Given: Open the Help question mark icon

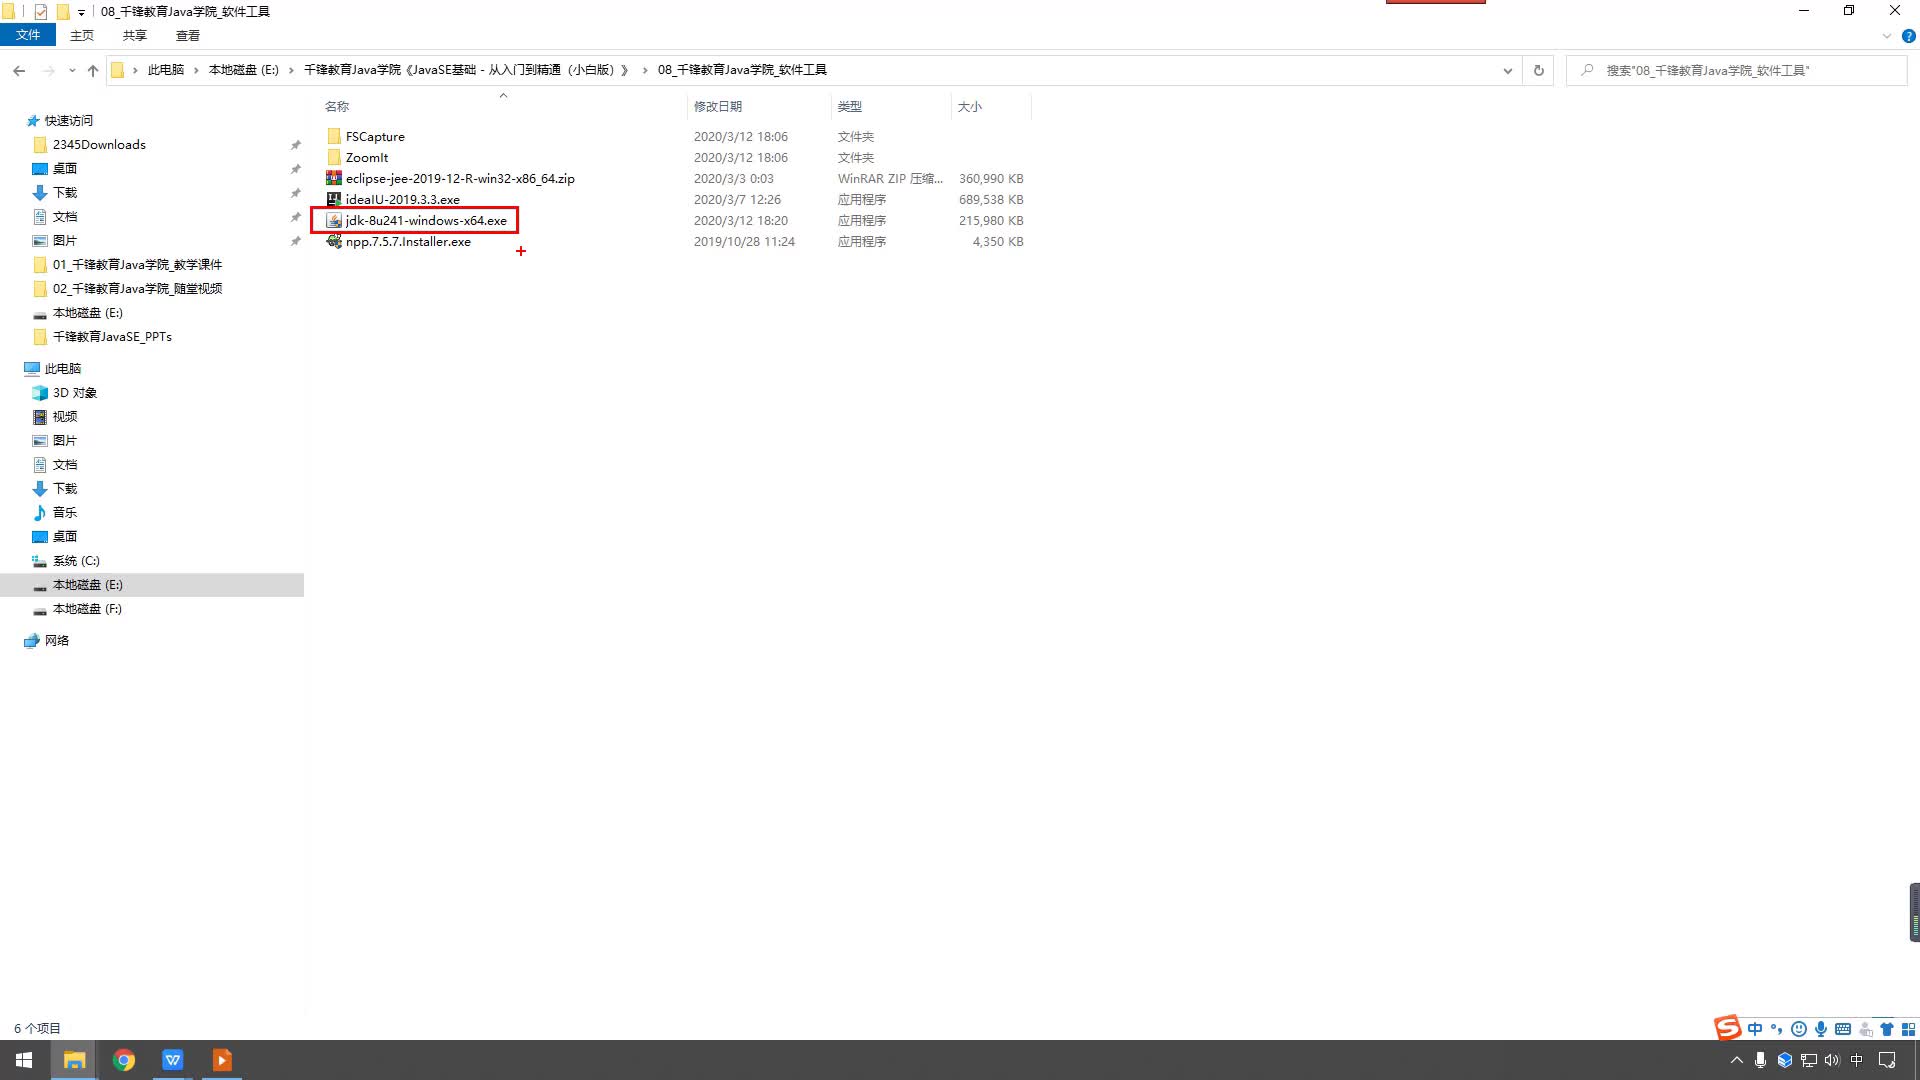Looking at the screenshot, I should pos(1908,36).
